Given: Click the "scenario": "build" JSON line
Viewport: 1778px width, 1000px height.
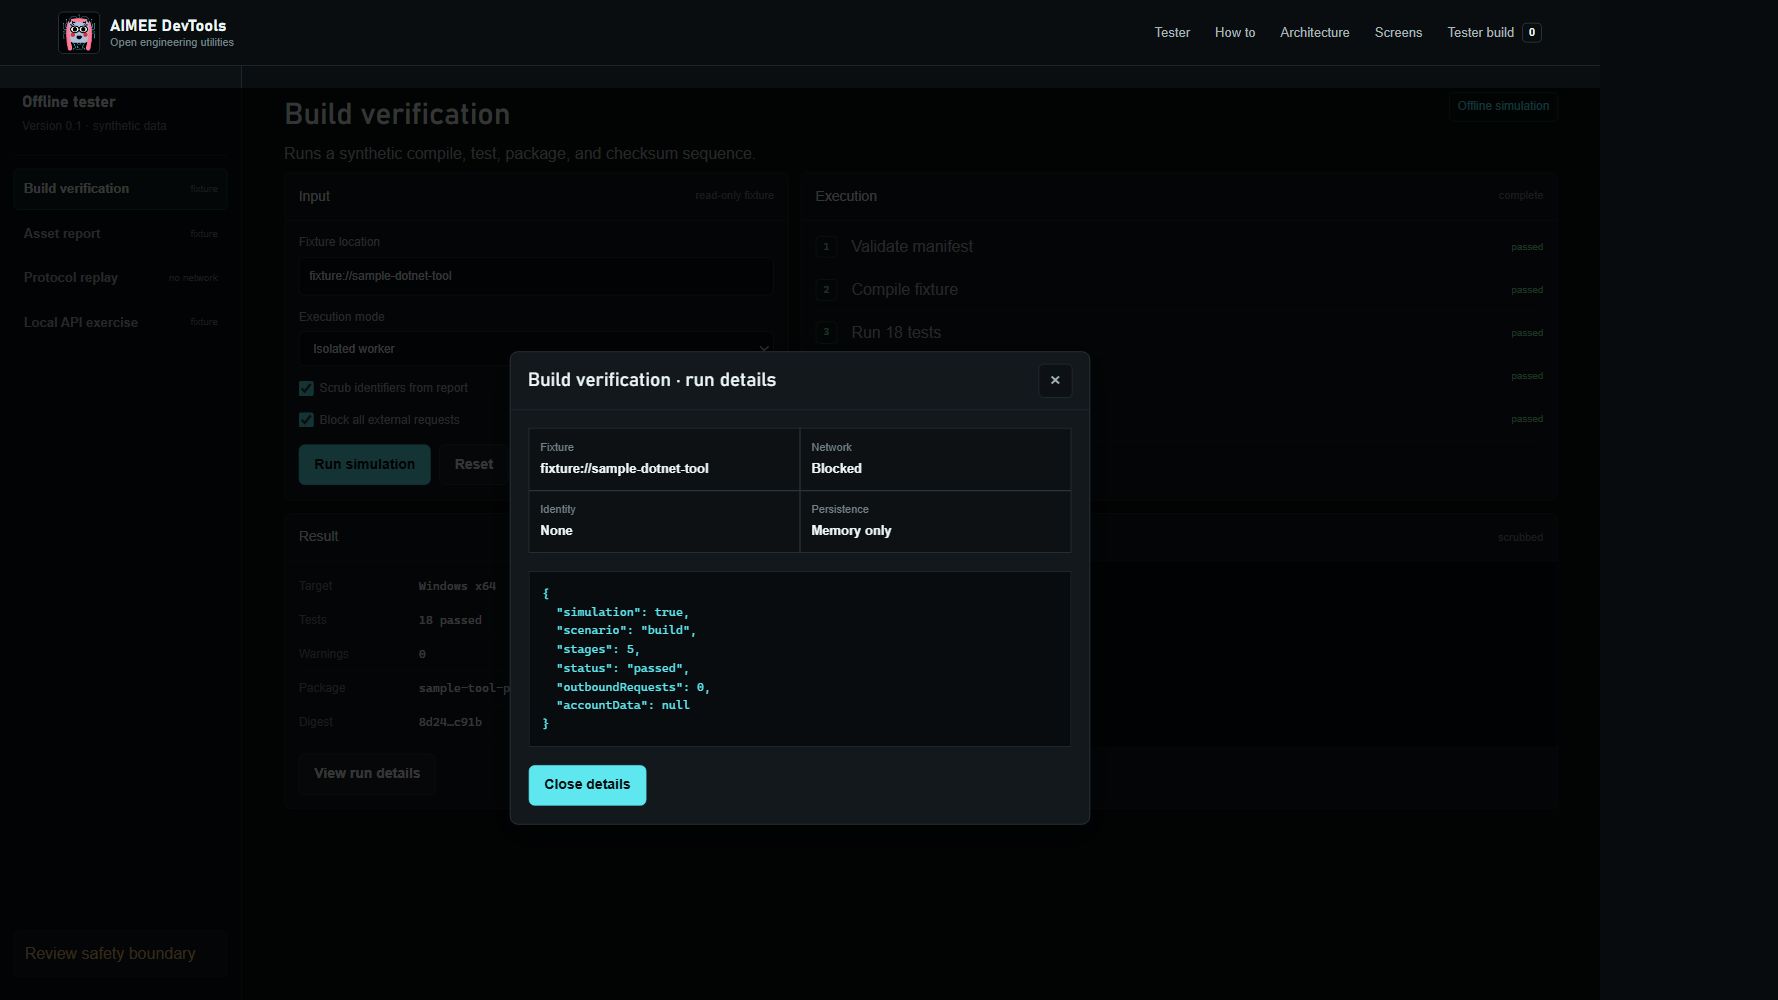Looking at the screenshot, I should pos(626,631).
